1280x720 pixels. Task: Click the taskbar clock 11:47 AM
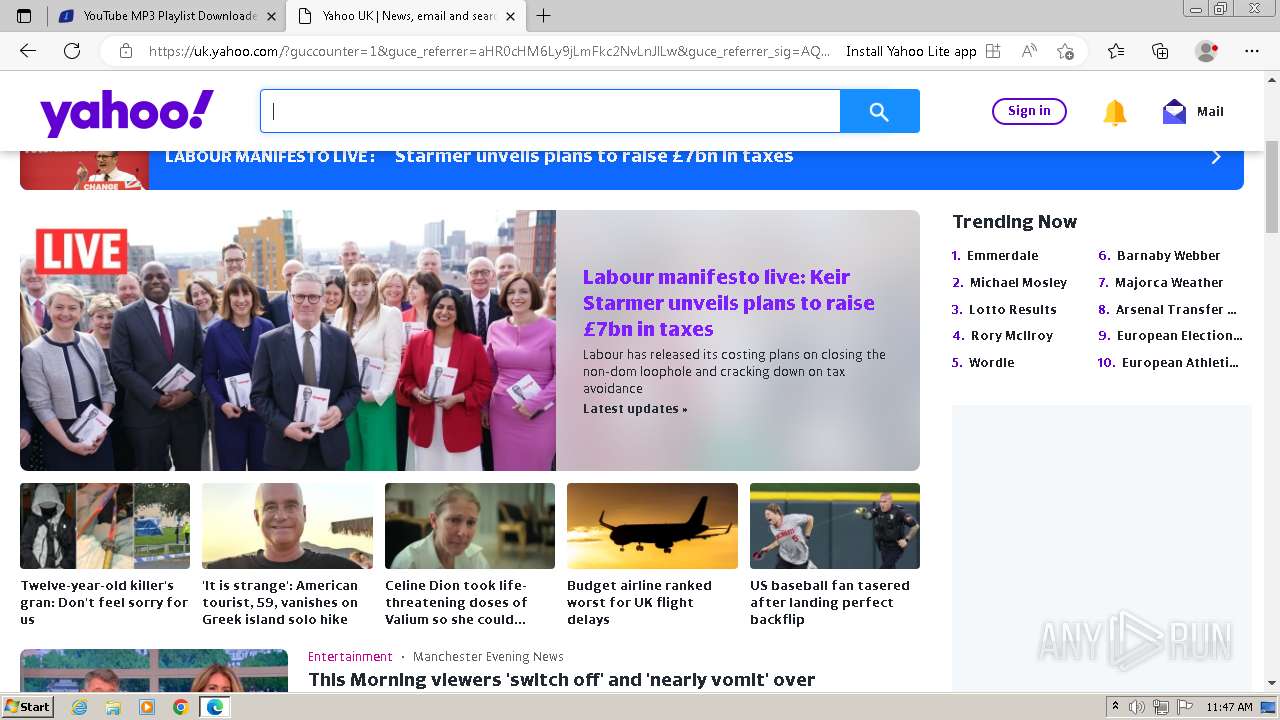point(1229,707)
